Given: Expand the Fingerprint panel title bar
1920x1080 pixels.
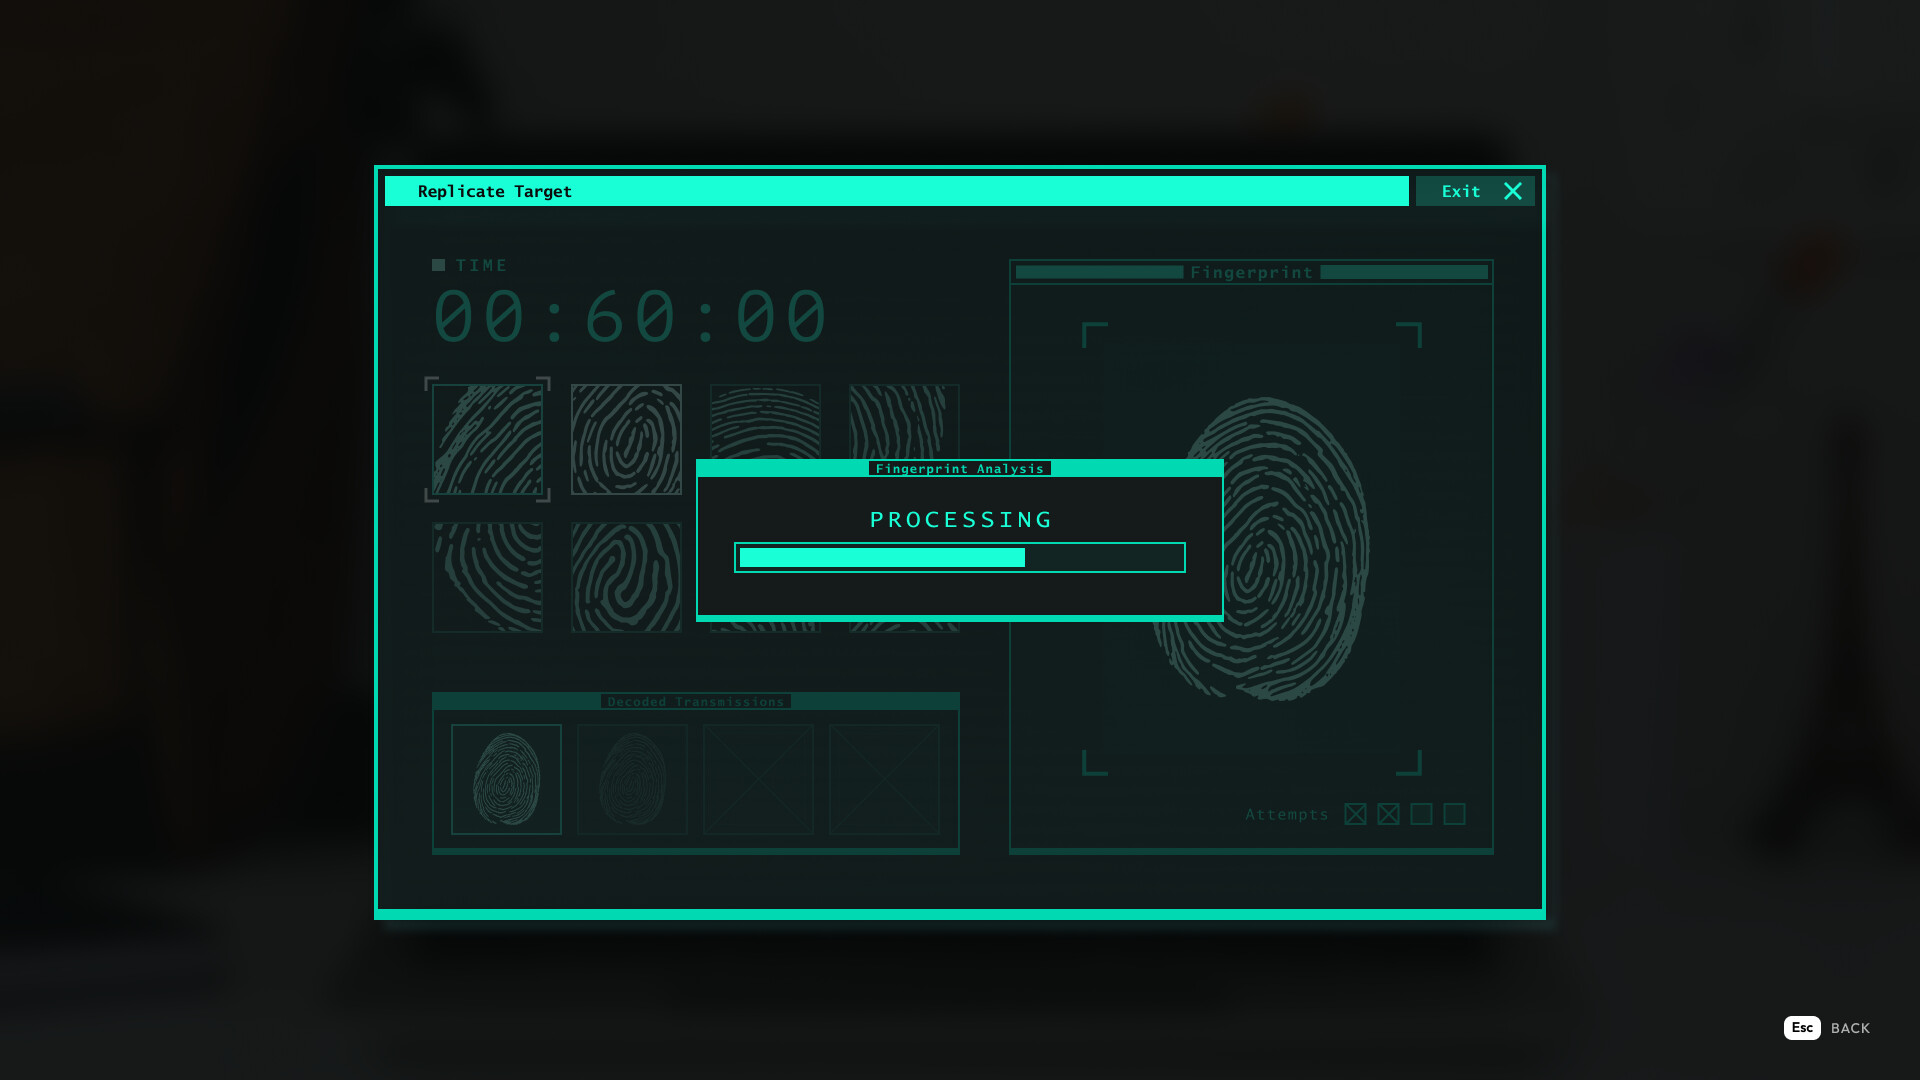Looking at the screenshot, I should [1251, 272].
